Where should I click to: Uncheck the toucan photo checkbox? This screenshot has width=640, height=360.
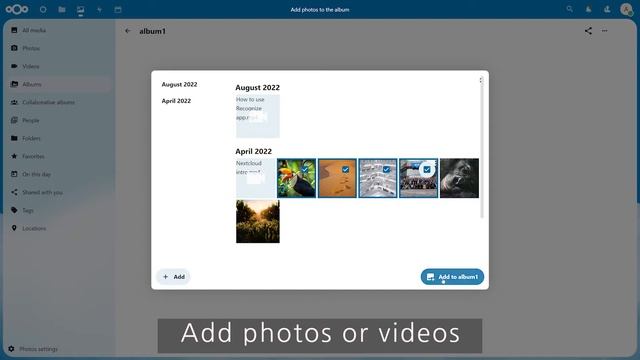304,169
